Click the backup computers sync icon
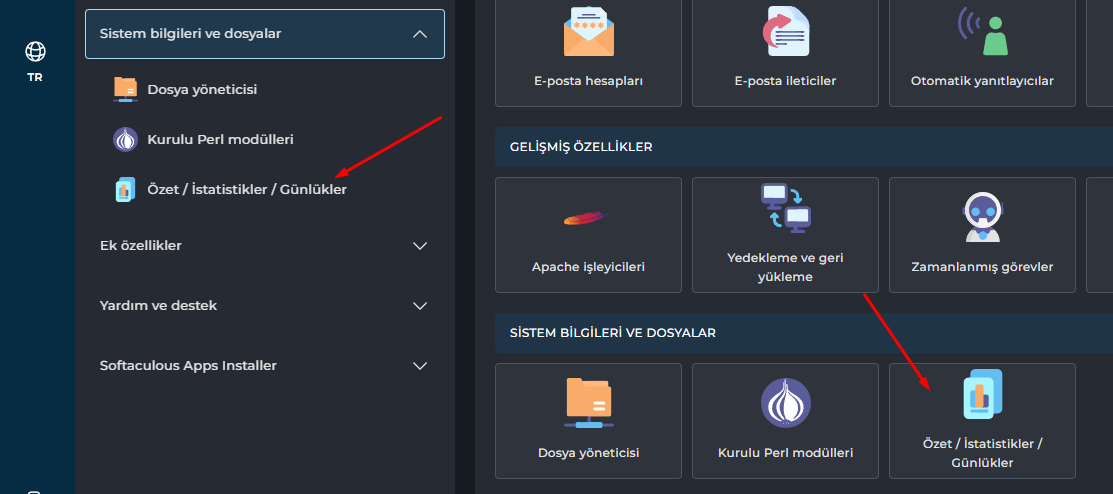 (786, 208)
